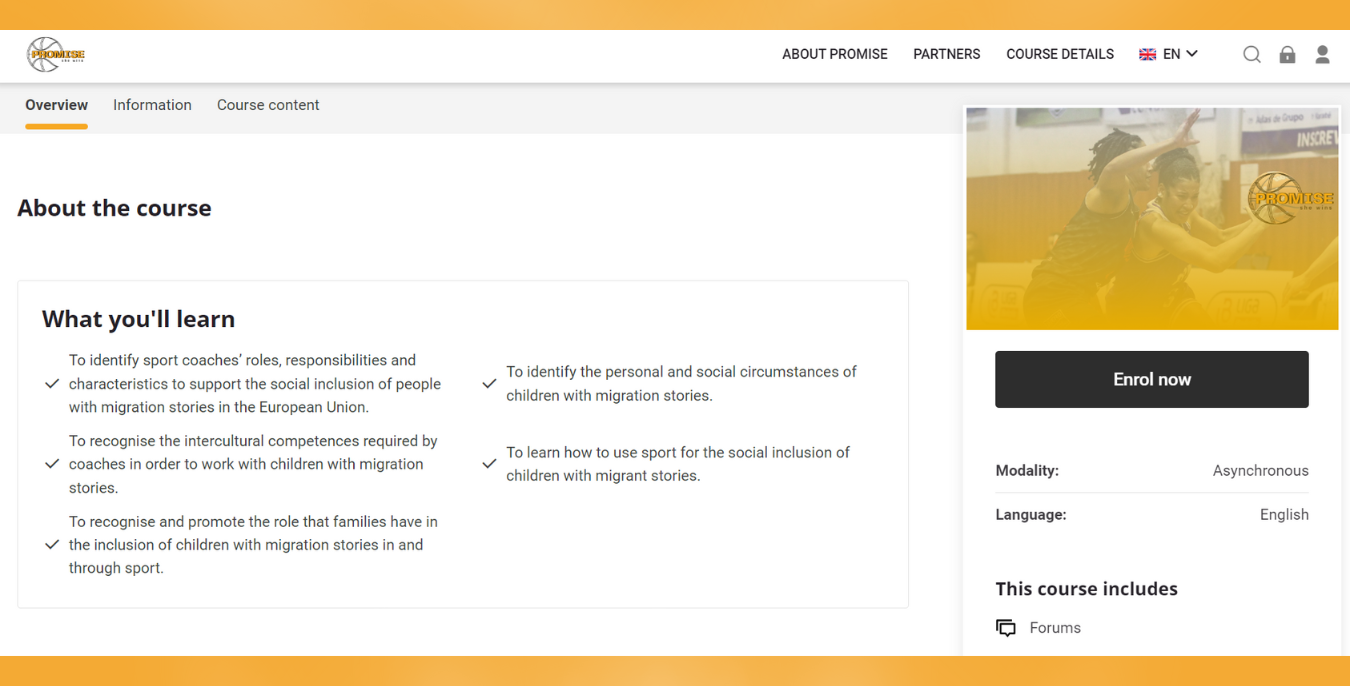This screenshot has height=686, width=1350.
Task: Open COURSE DETAILS menu item
Action: click(x=1060, y=55)
